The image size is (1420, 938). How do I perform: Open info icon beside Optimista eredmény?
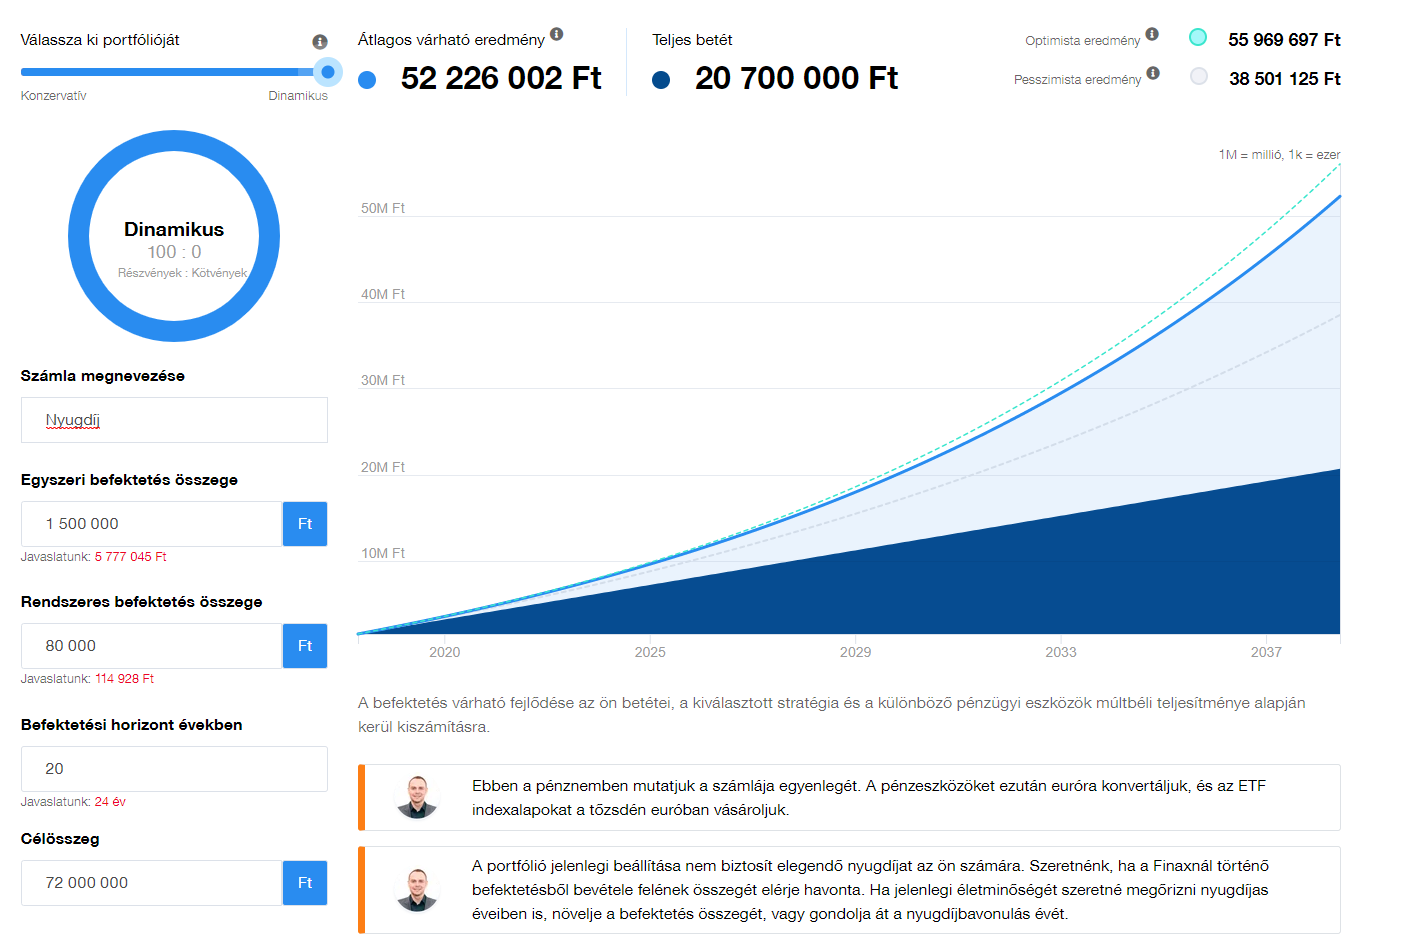1152,34
